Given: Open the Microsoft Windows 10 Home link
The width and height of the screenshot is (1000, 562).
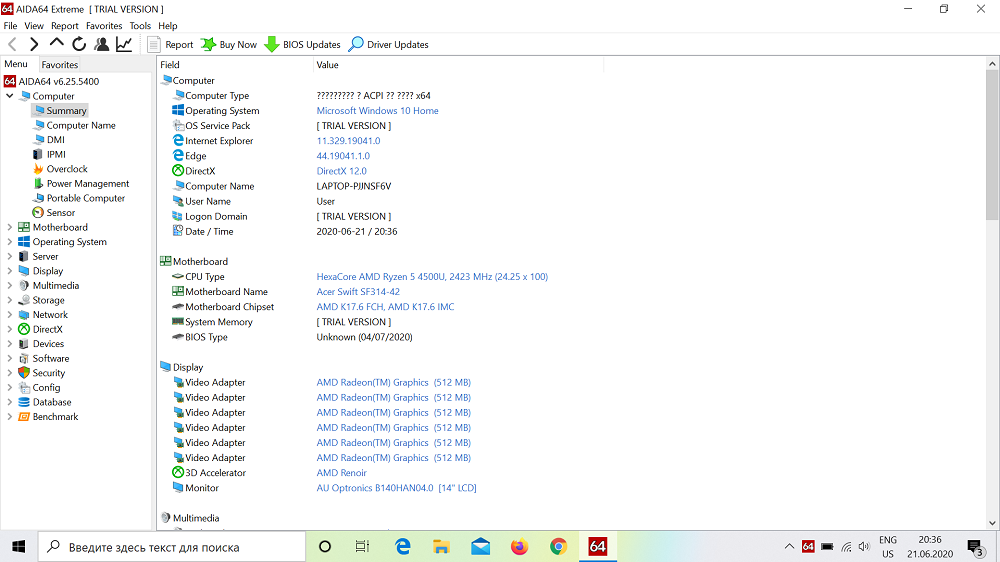Looking at the screenshot, I should point(378,110).
